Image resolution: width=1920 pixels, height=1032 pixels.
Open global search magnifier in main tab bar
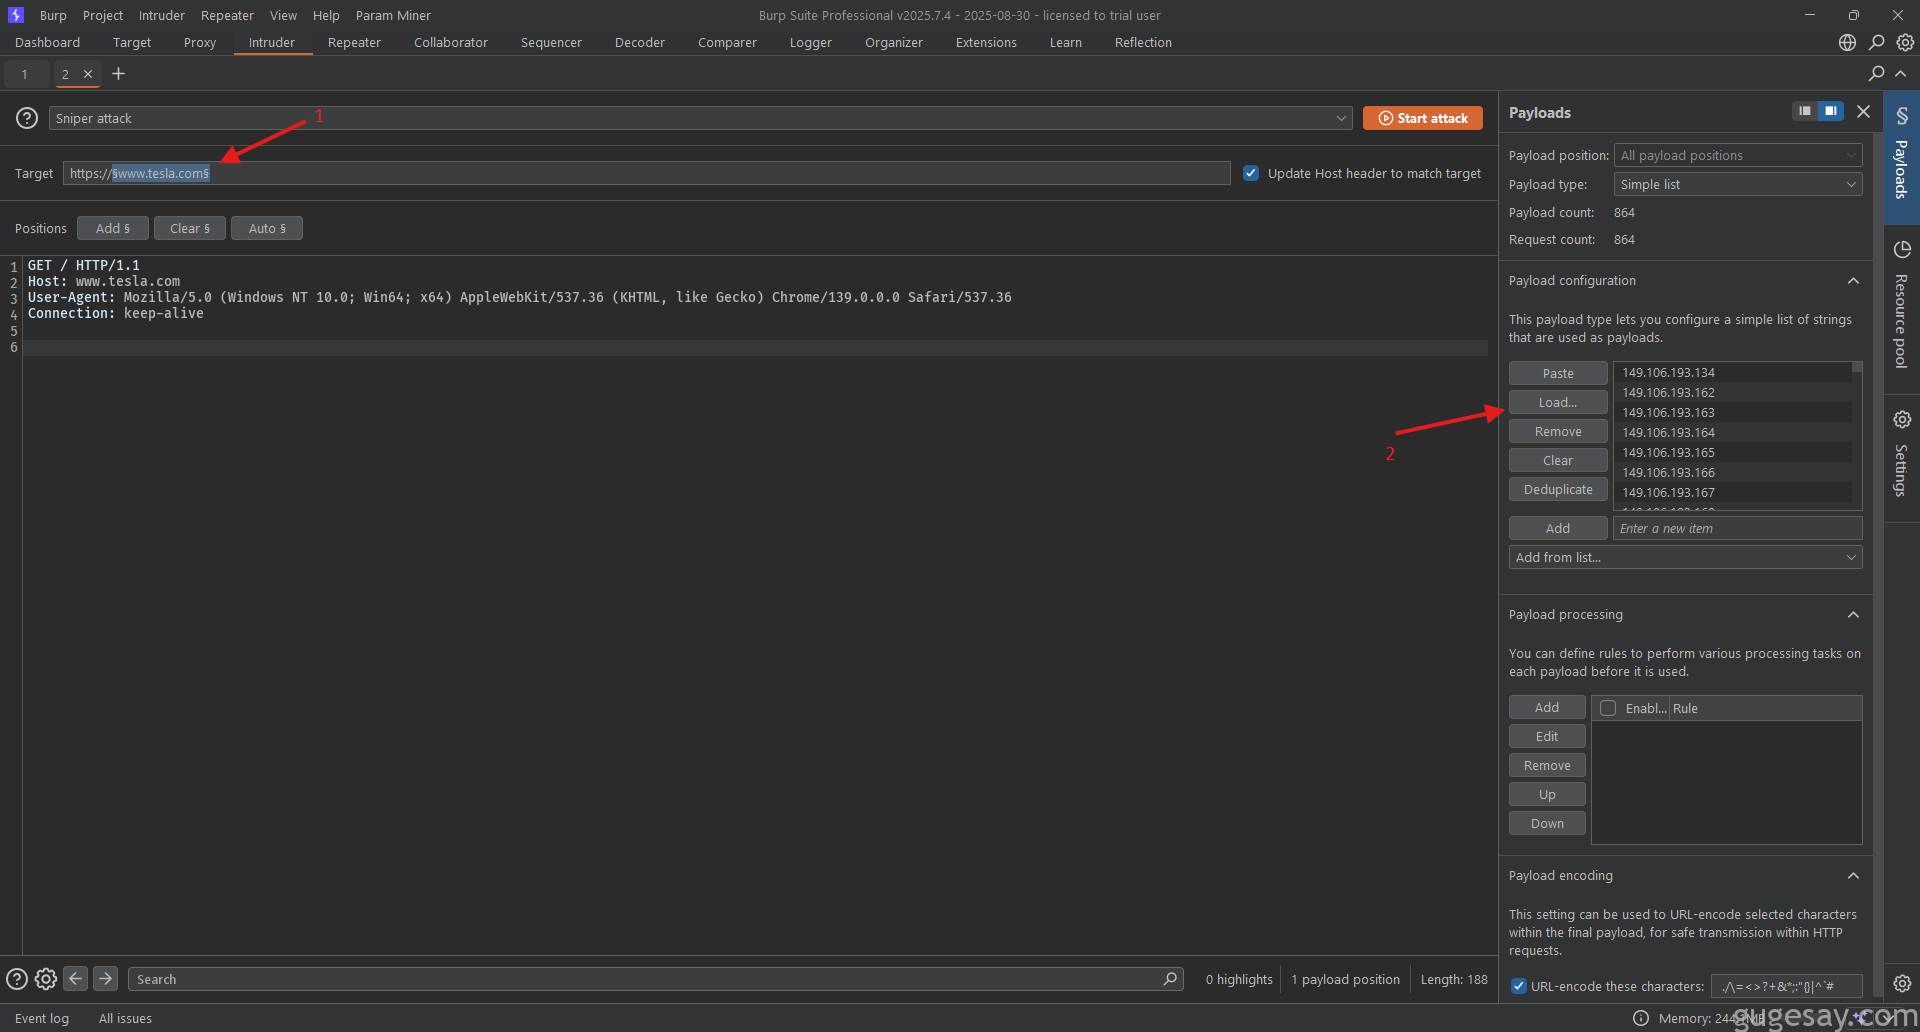pyautogui.click(x=1877, y=43)
